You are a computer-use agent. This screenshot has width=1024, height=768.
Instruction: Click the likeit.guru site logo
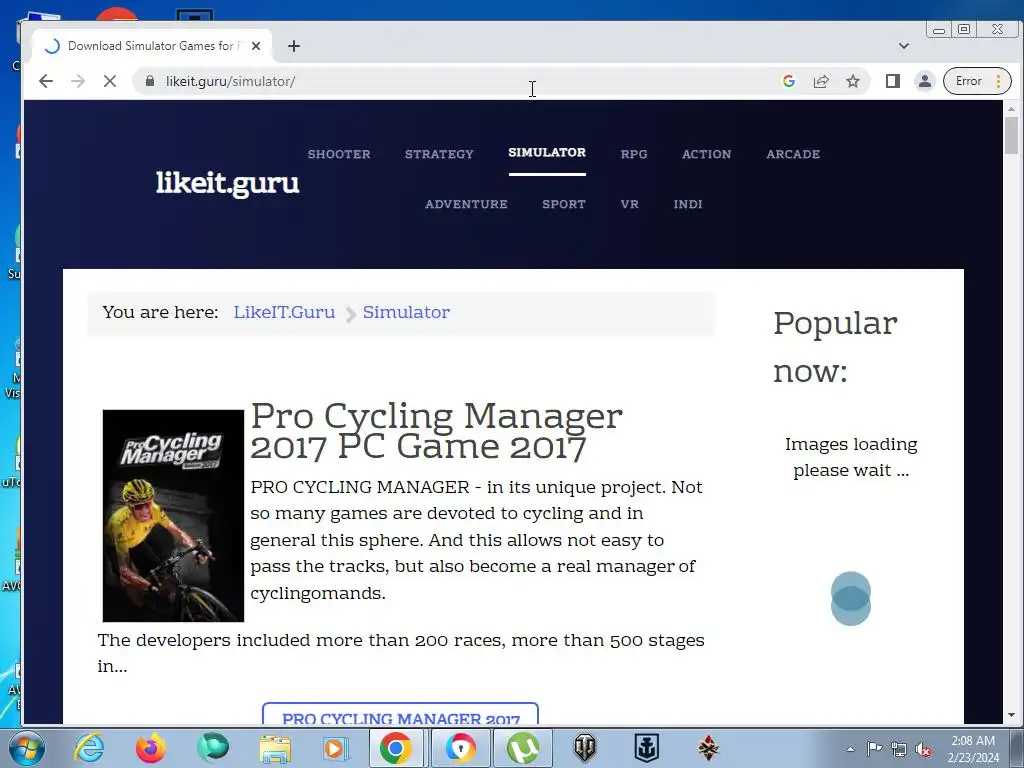[227, 184]
